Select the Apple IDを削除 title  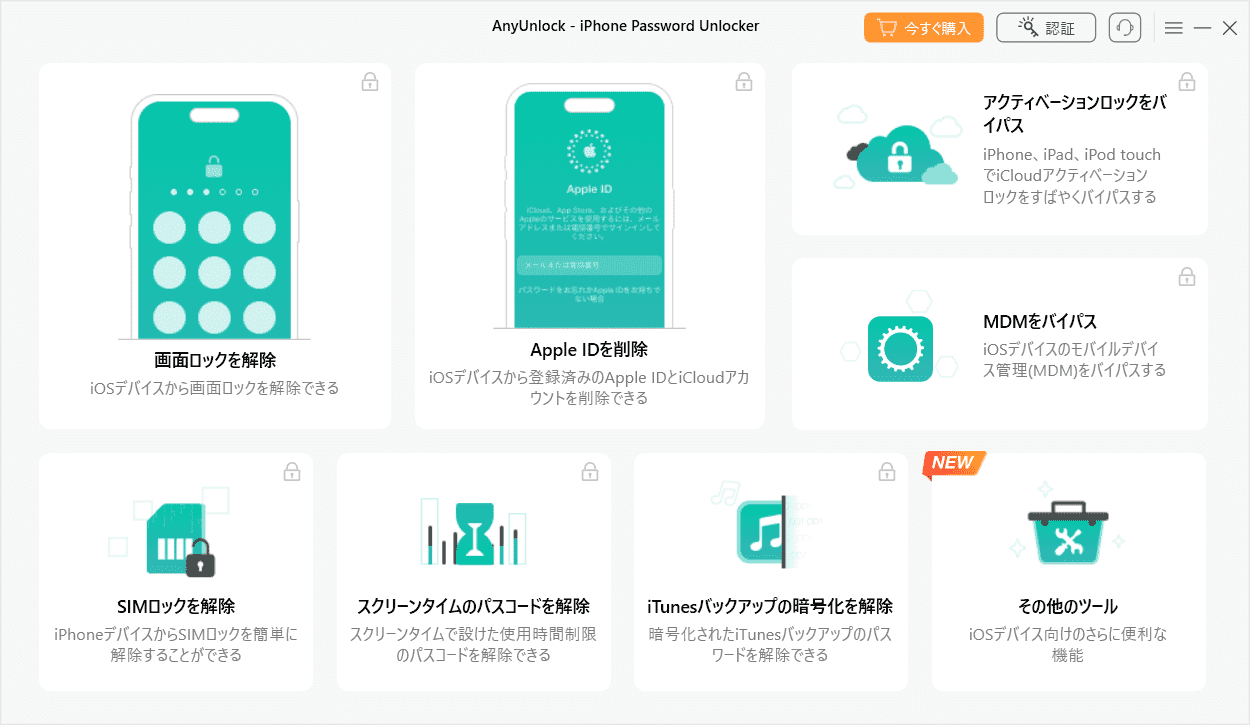point(589,350)
